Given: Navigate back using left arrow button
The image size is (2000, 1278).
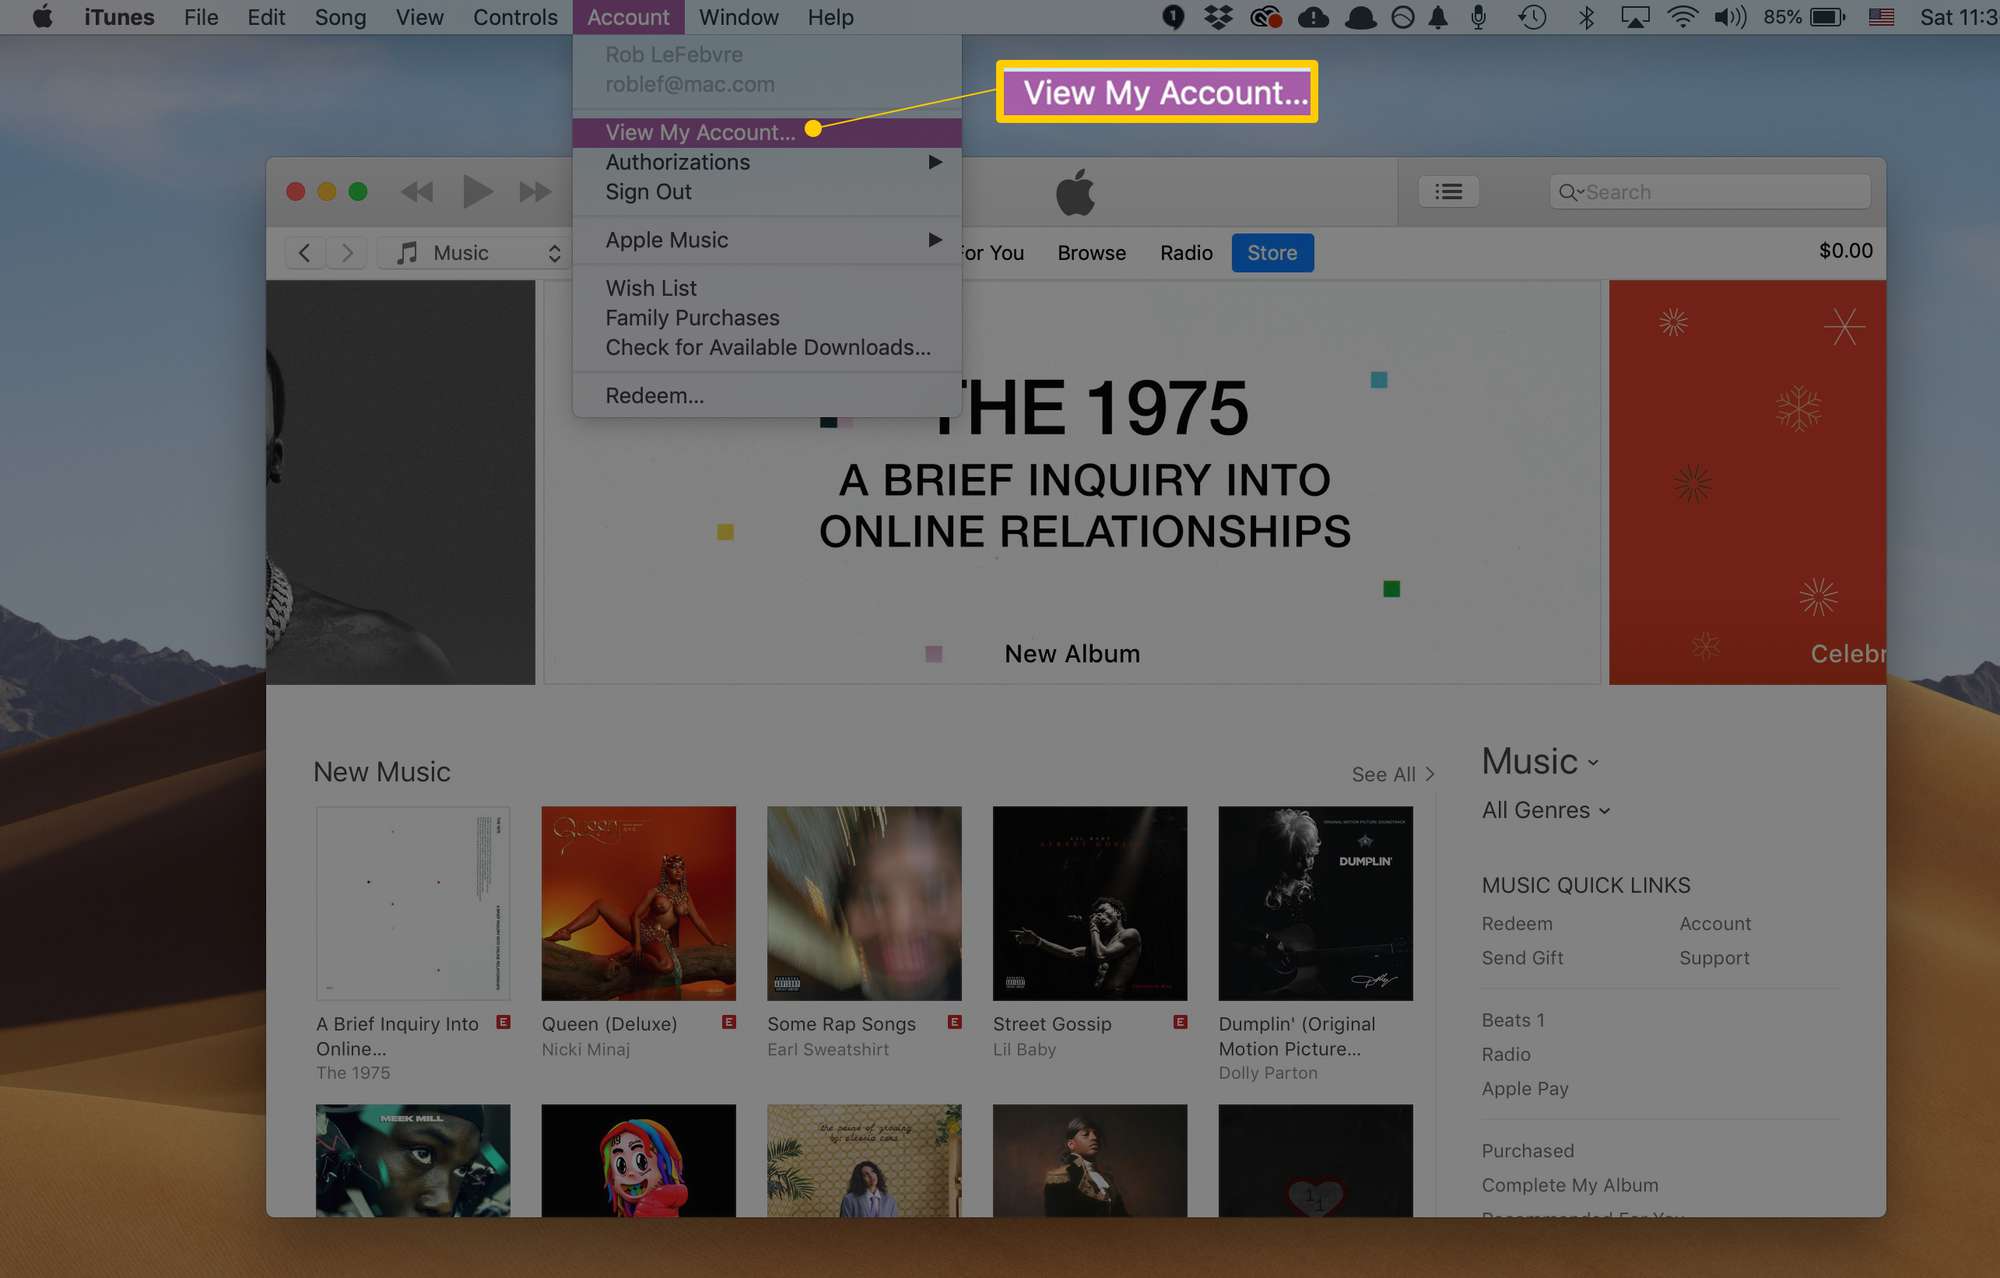Looking at the screenshot, I should click(305, 252).
